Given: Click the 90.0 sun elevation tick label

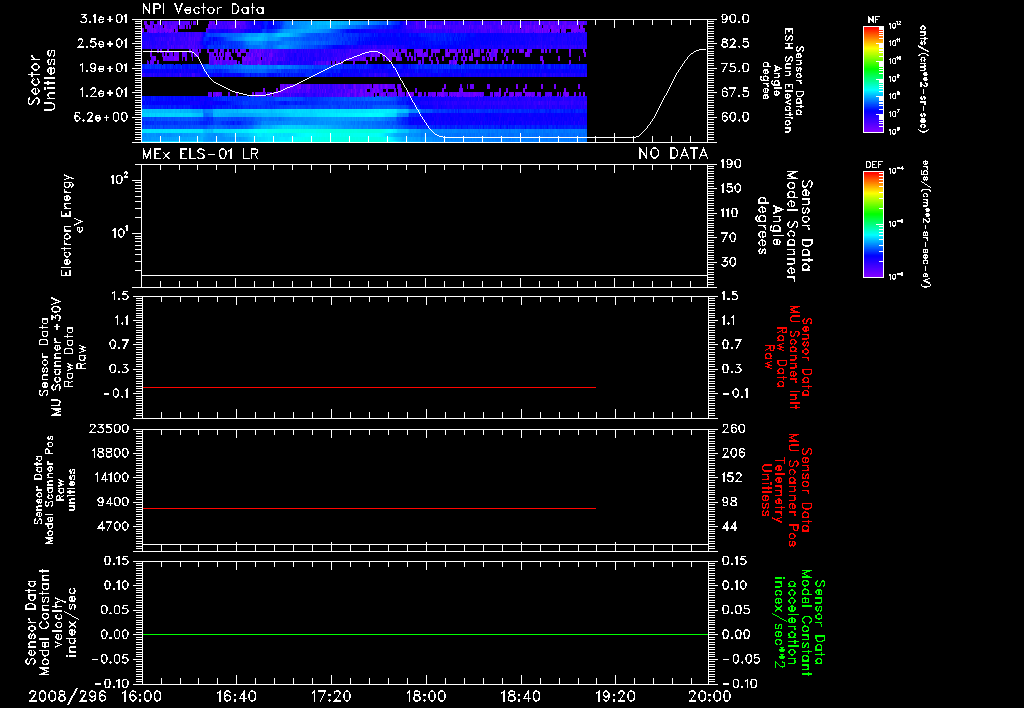Looking at the screenshot, I should point(735,19).
